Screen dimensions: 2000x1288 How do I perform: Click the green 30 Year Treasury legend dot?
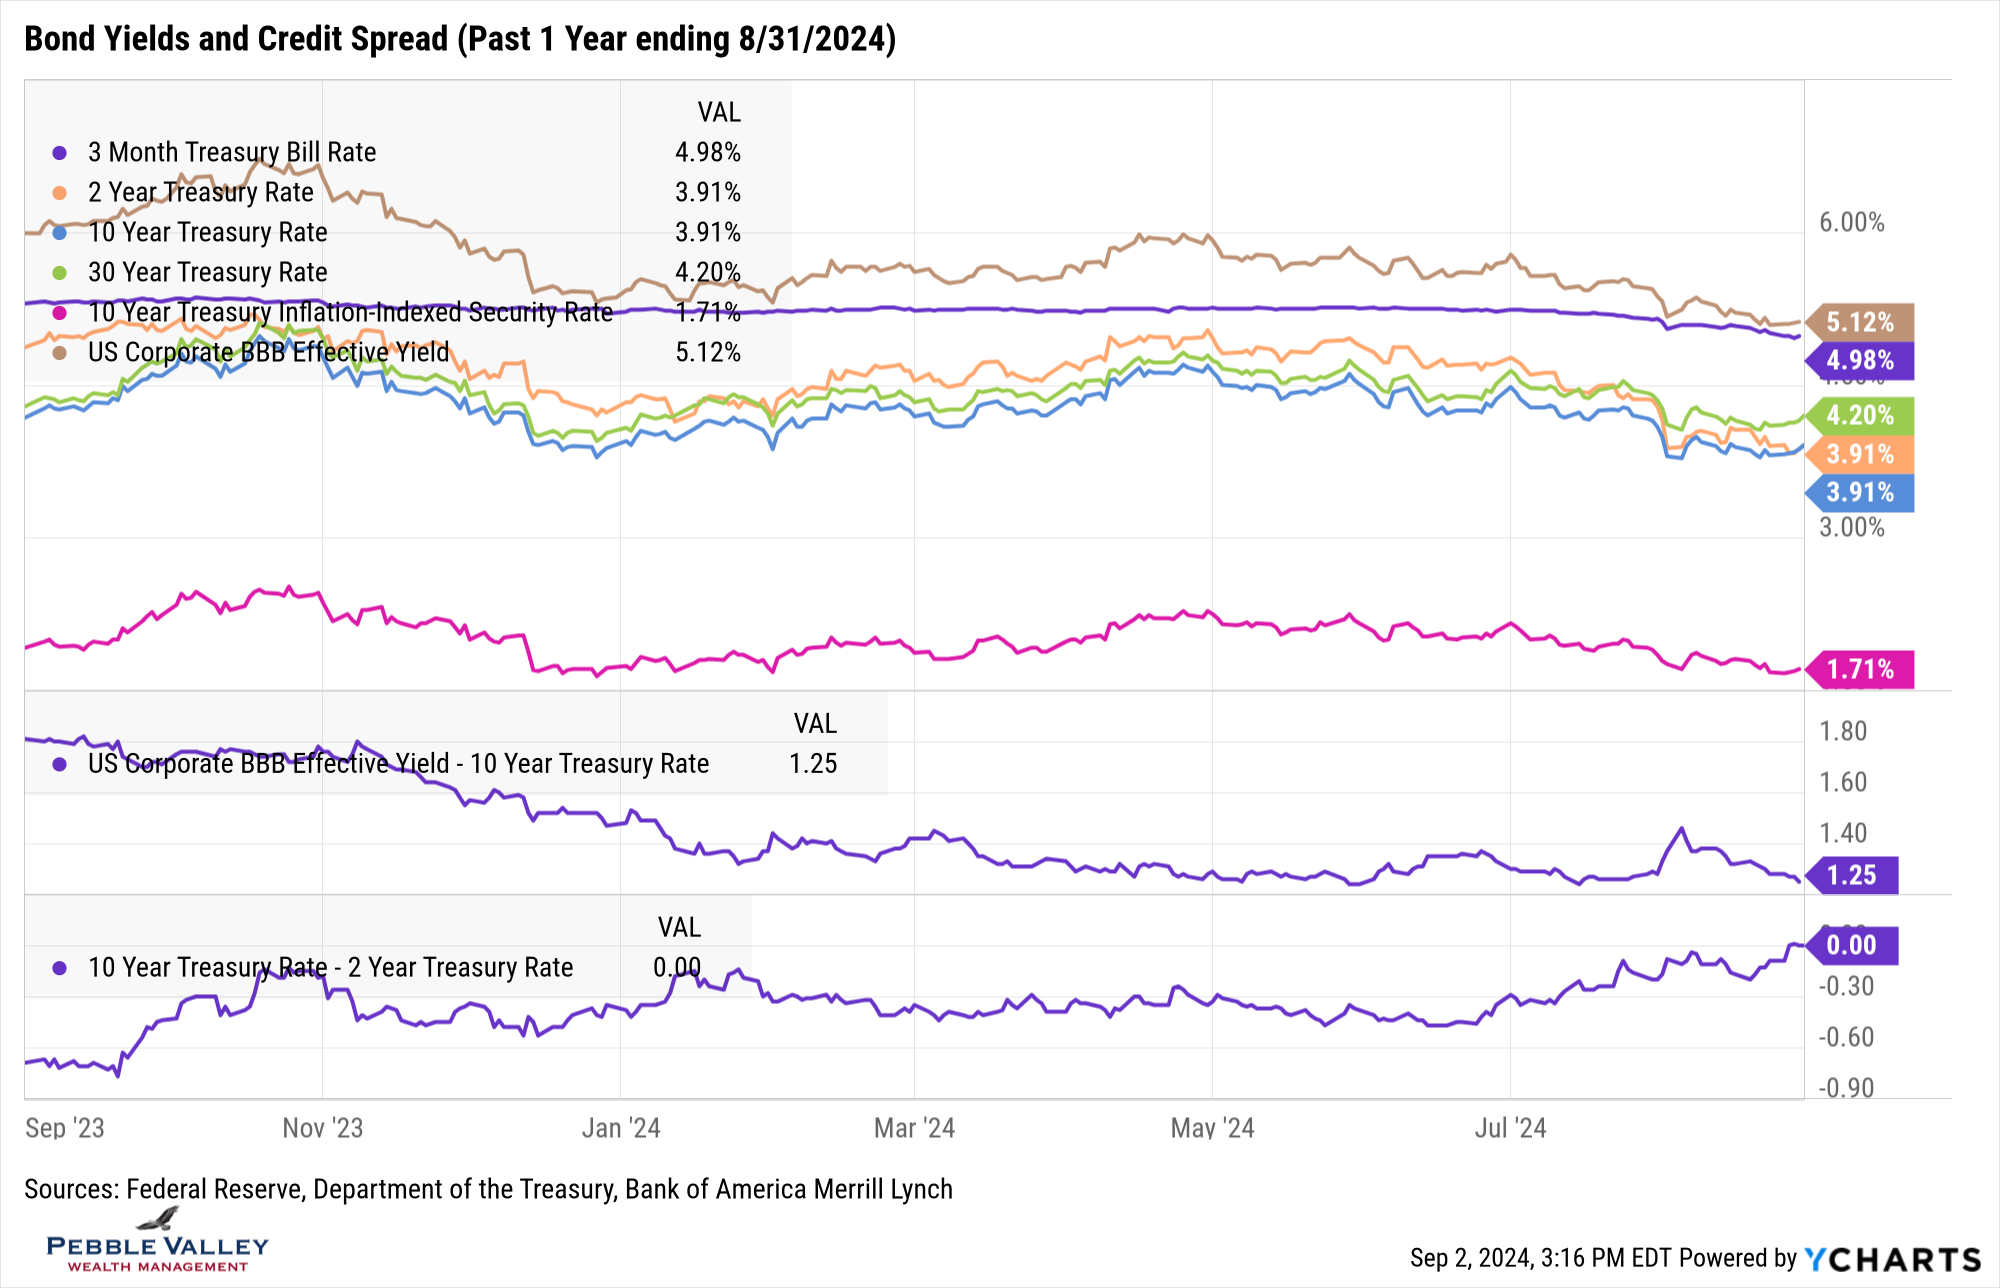coord(60,273)
